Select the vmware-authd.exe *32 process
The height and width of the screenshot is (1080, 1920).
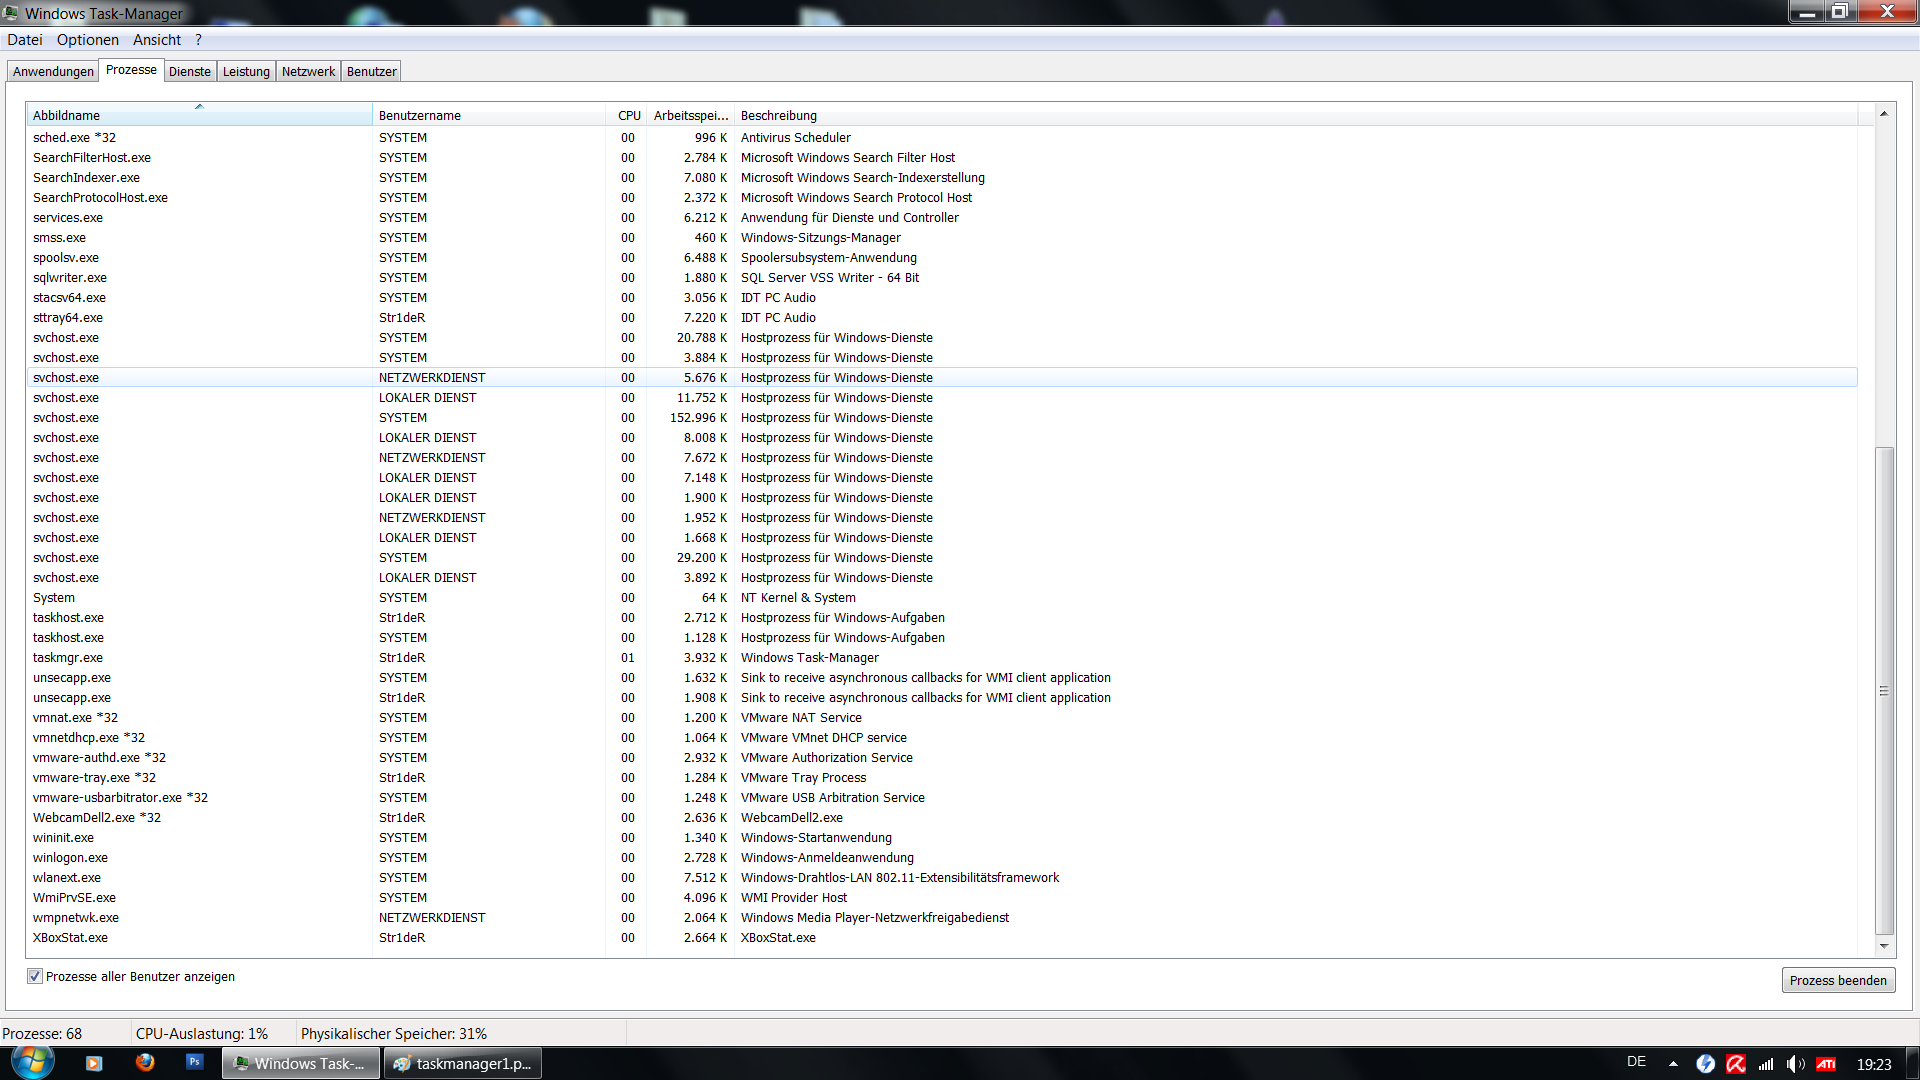click(942, 758)
